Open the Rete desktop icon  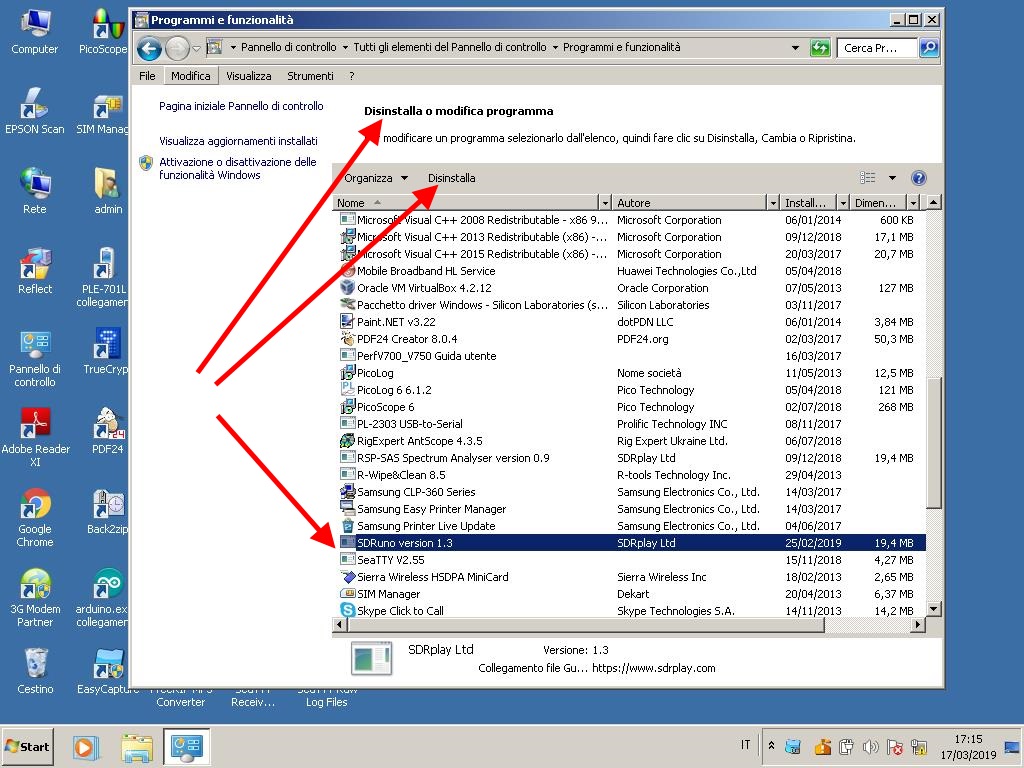pos(35,191)
